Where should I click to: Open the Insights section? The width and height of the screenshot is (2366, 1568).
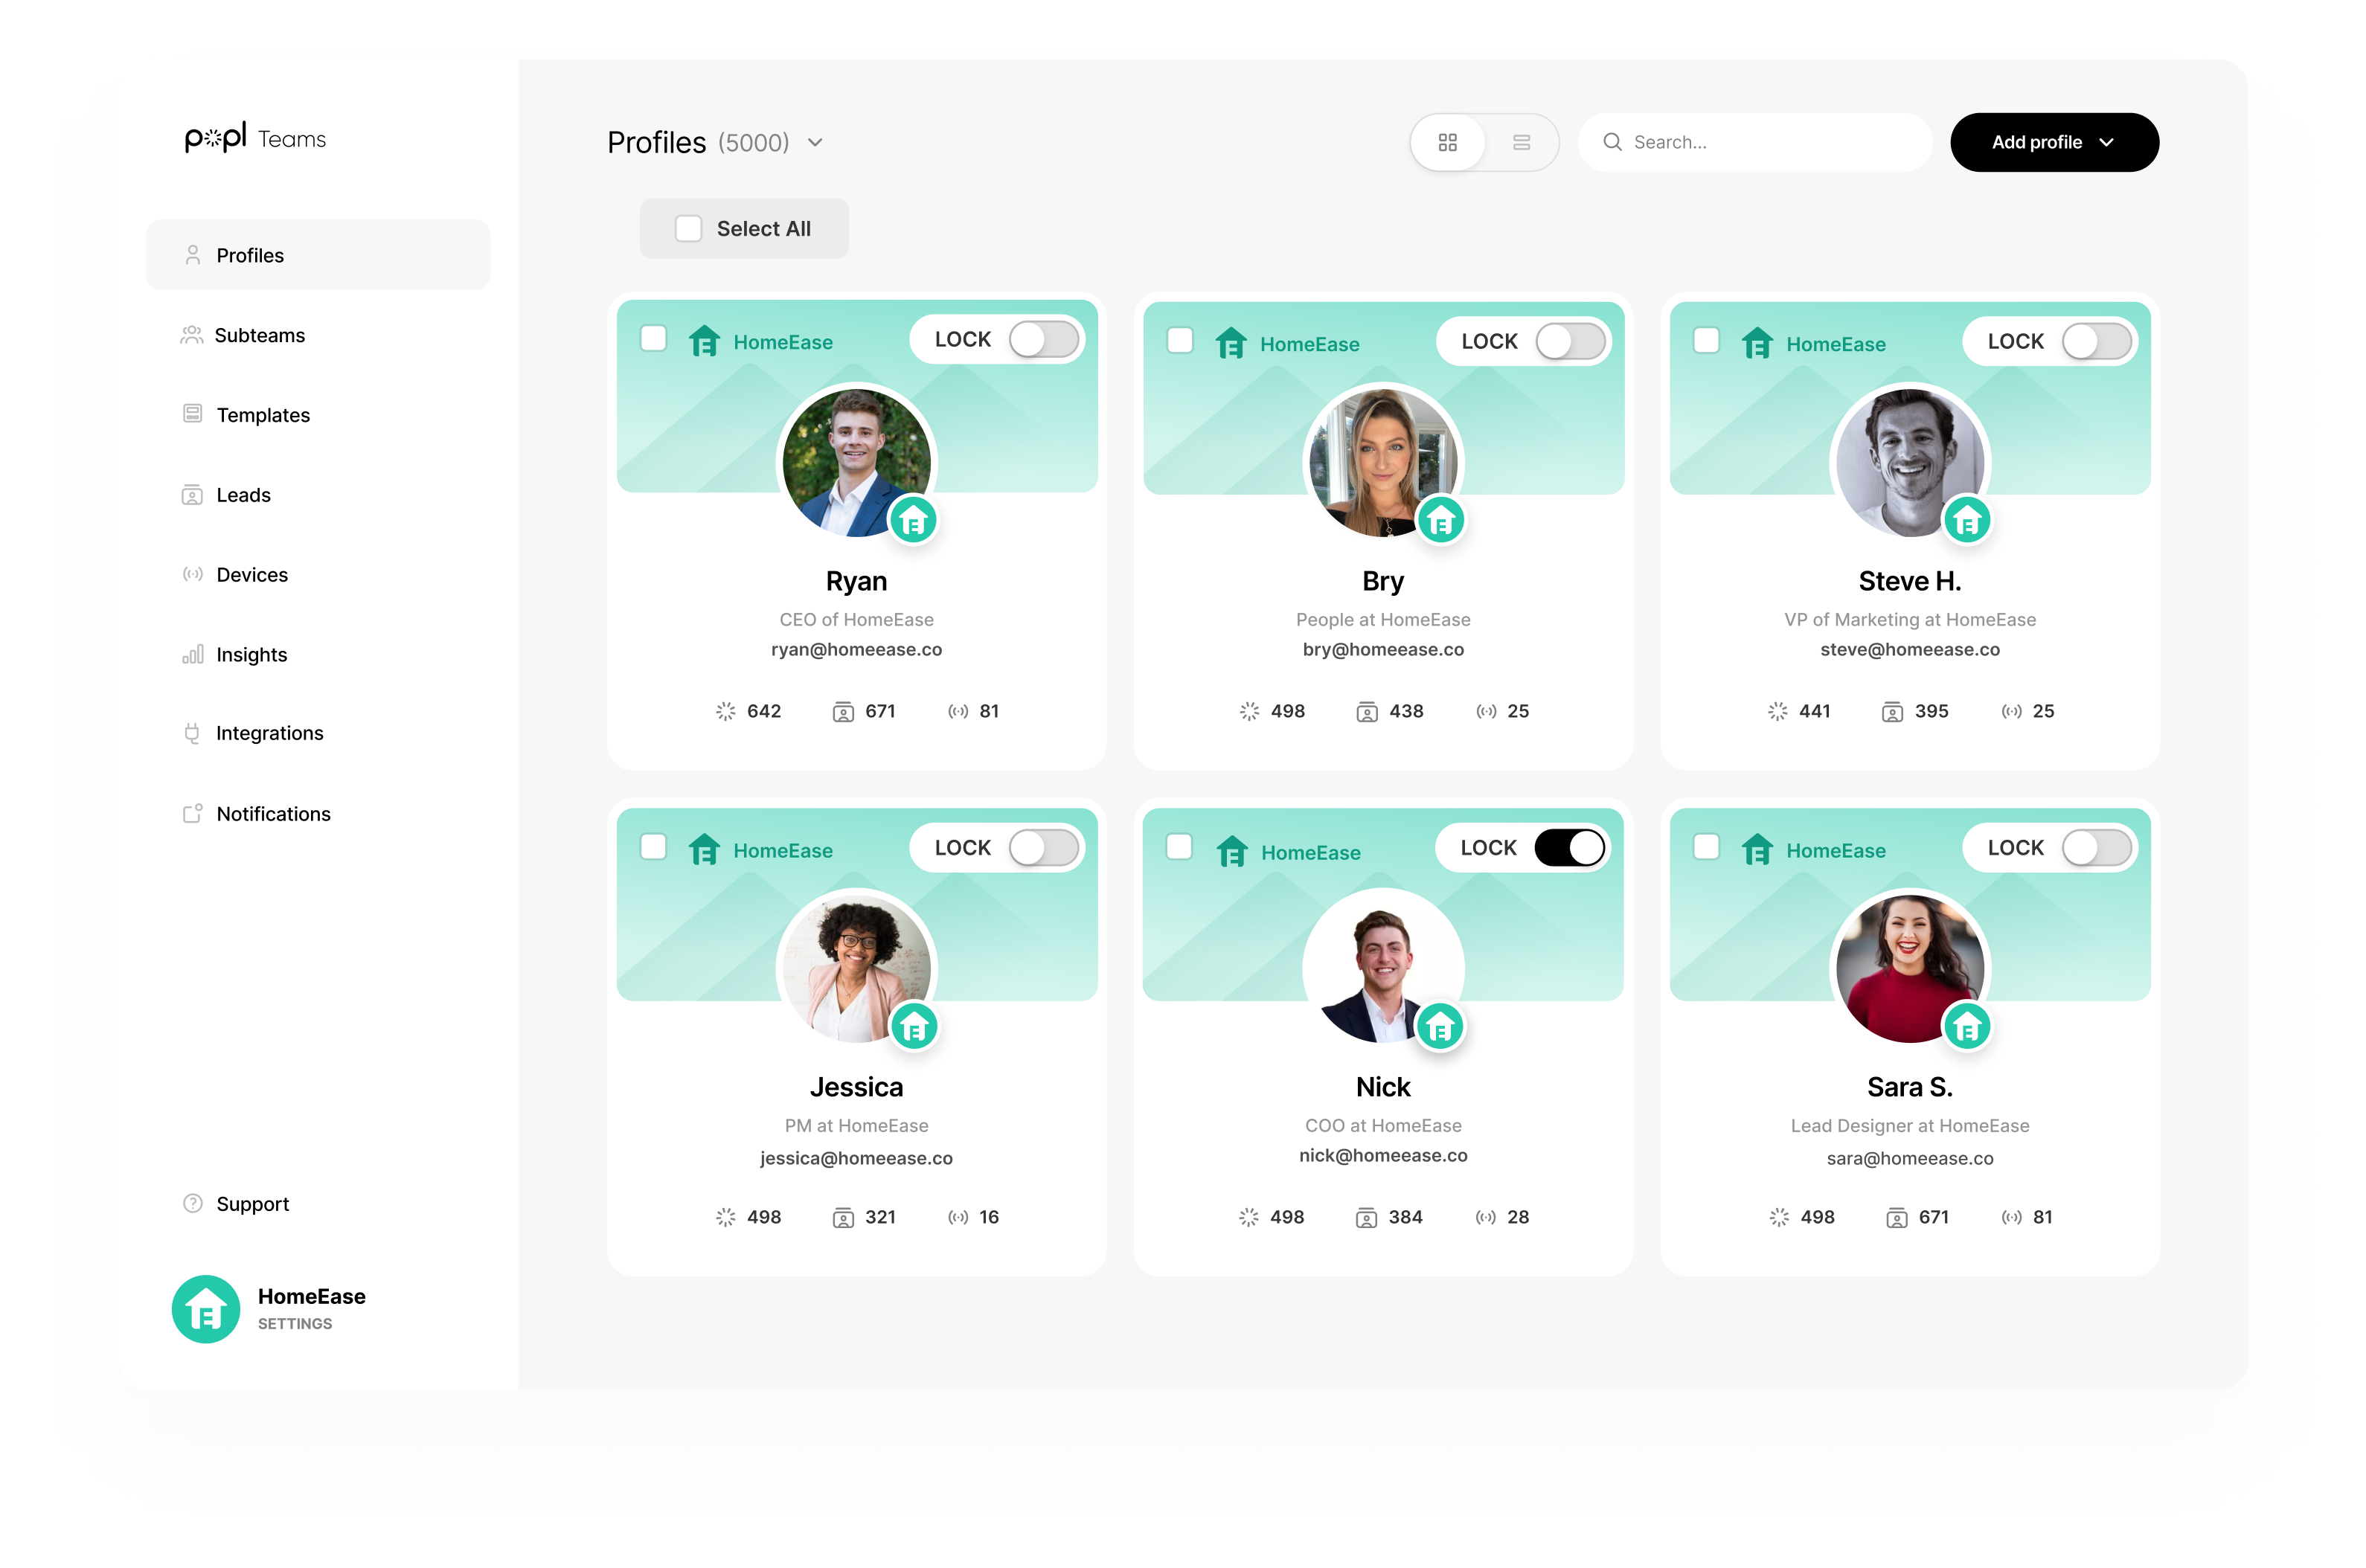point(251,654)
